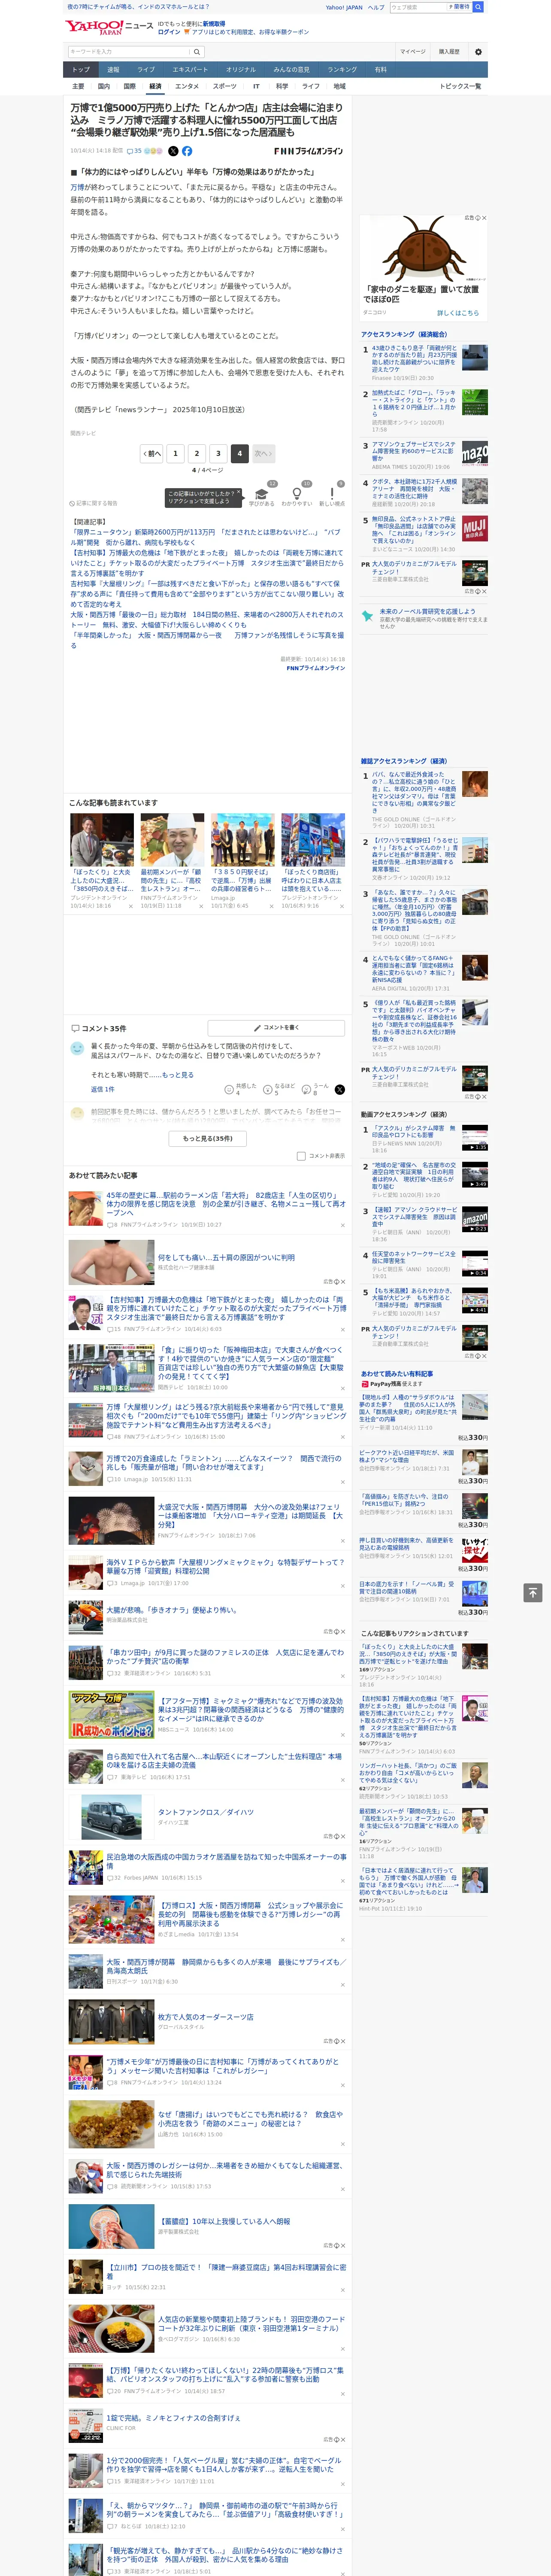
Task: Click 記事に関する報告 report icon link
Action: pyautogui.click(x=93, y=503)
